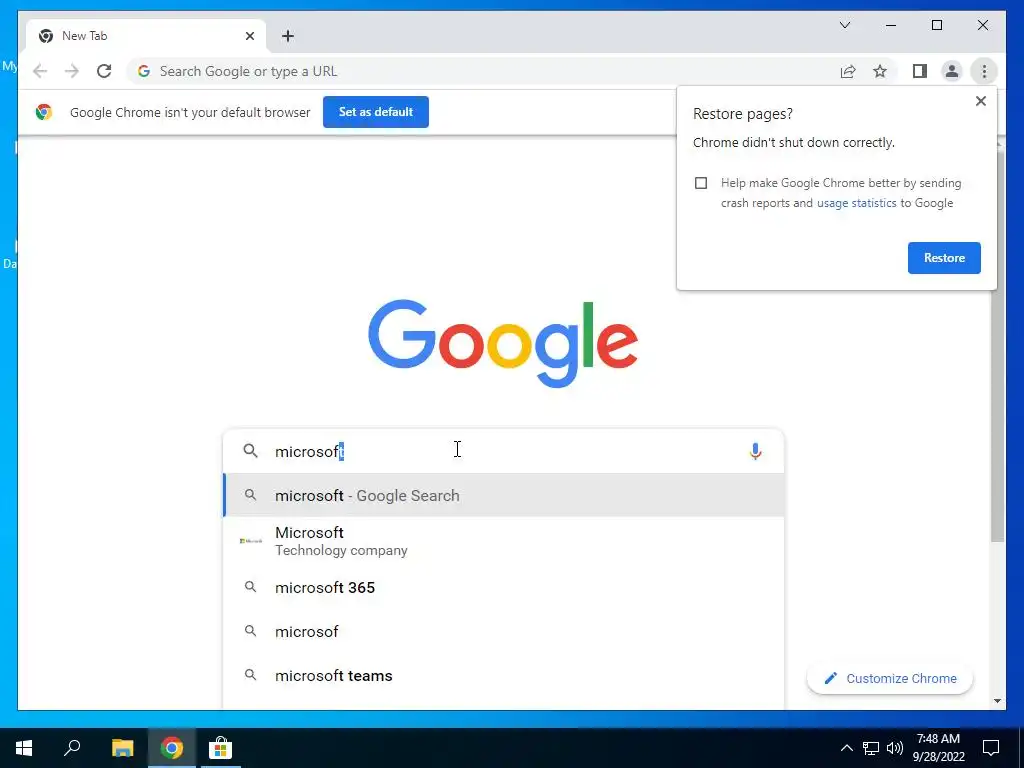1024x768 pixels.
Task: Set Chrome as default browser
Action: click(376, 112)
